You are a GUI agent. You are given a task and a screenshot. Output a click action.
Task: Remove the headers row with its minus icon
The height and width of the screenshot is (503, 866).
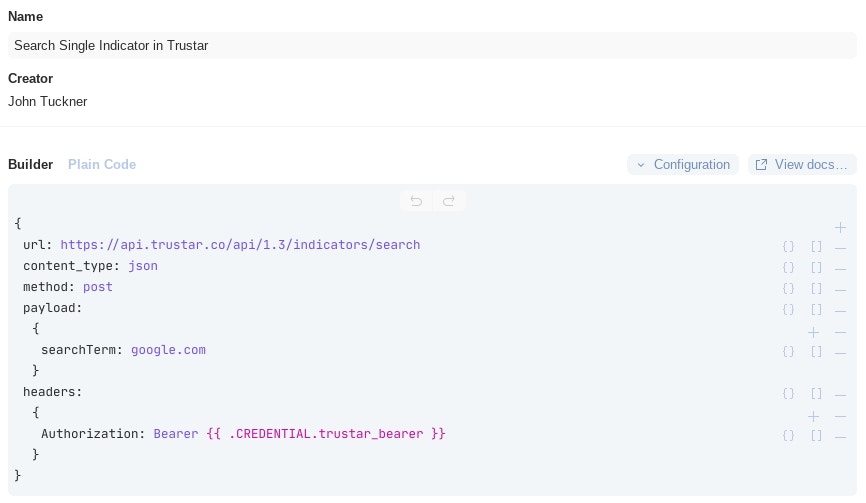click(840, 394)
